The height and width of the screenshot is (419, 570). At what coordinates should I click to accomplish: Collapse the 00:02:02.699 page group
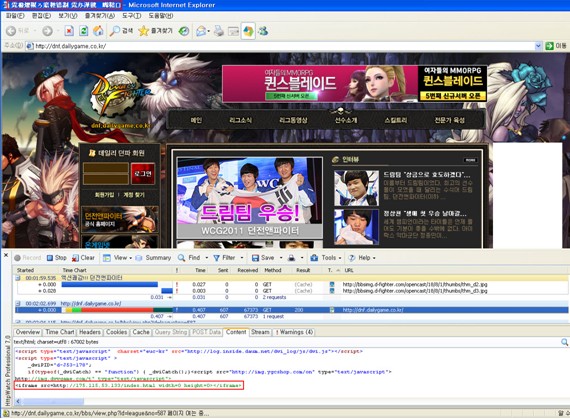18,303
